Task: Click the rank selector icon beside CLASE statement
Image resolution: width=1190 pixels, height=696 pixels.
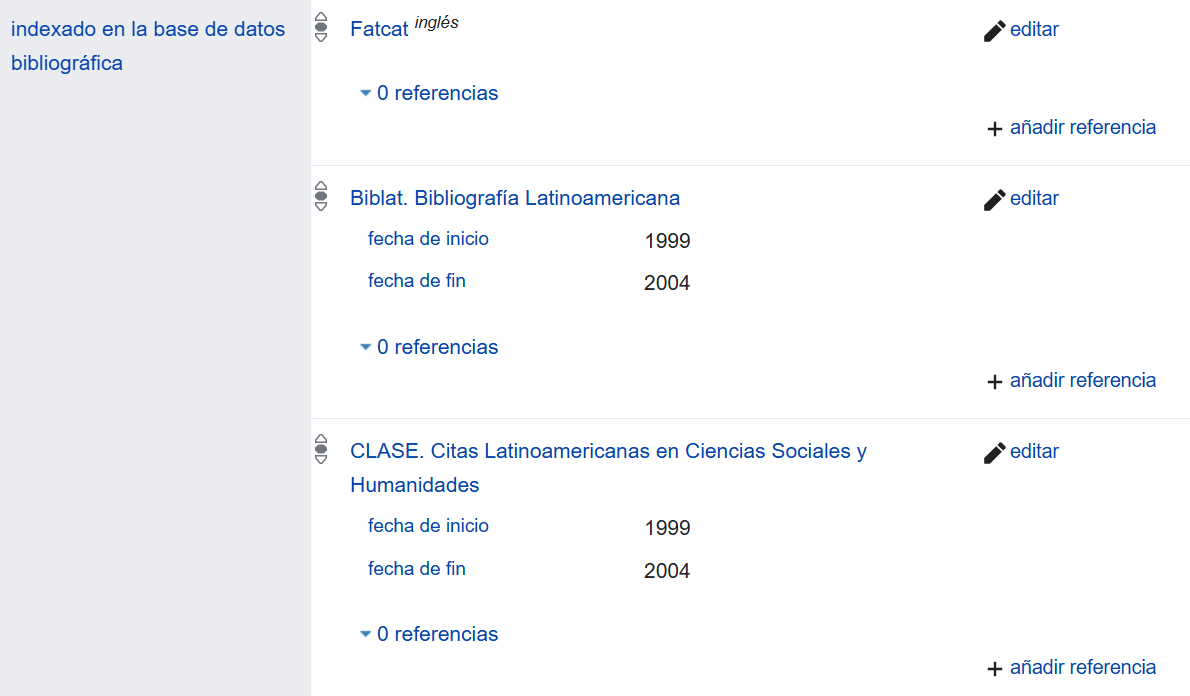Action: [x=321, y=450]
